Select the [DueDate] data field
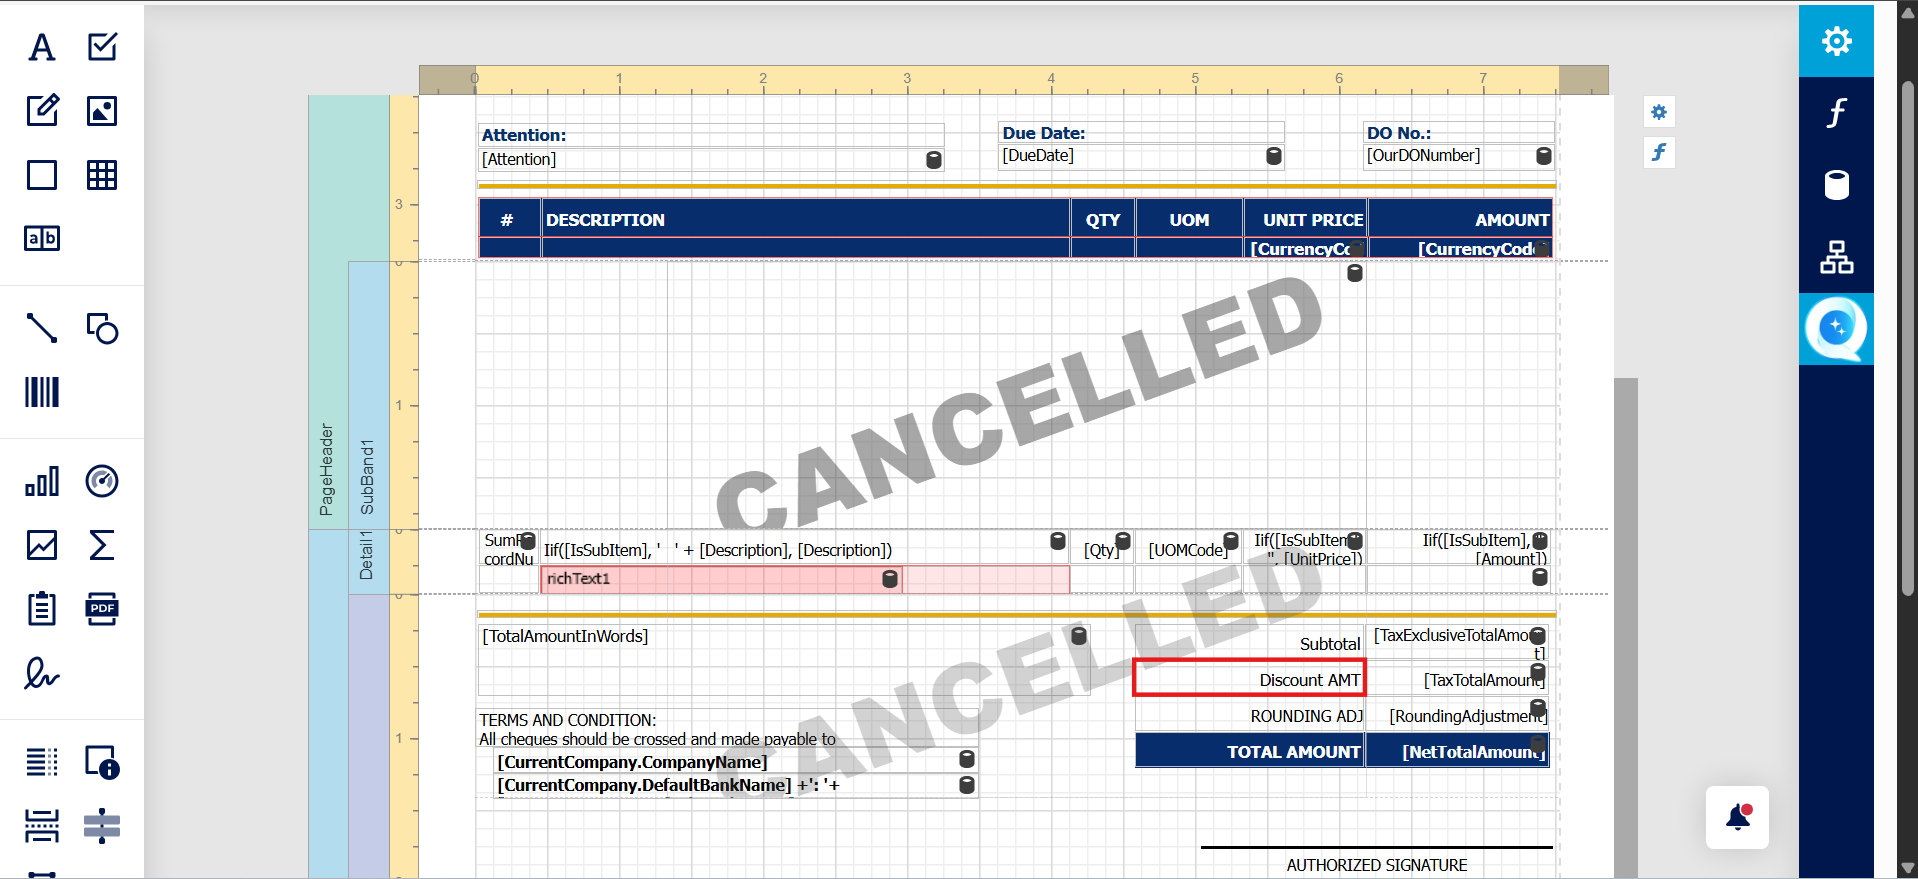Screen dimensions: 1918x879 click(1141, 156)
